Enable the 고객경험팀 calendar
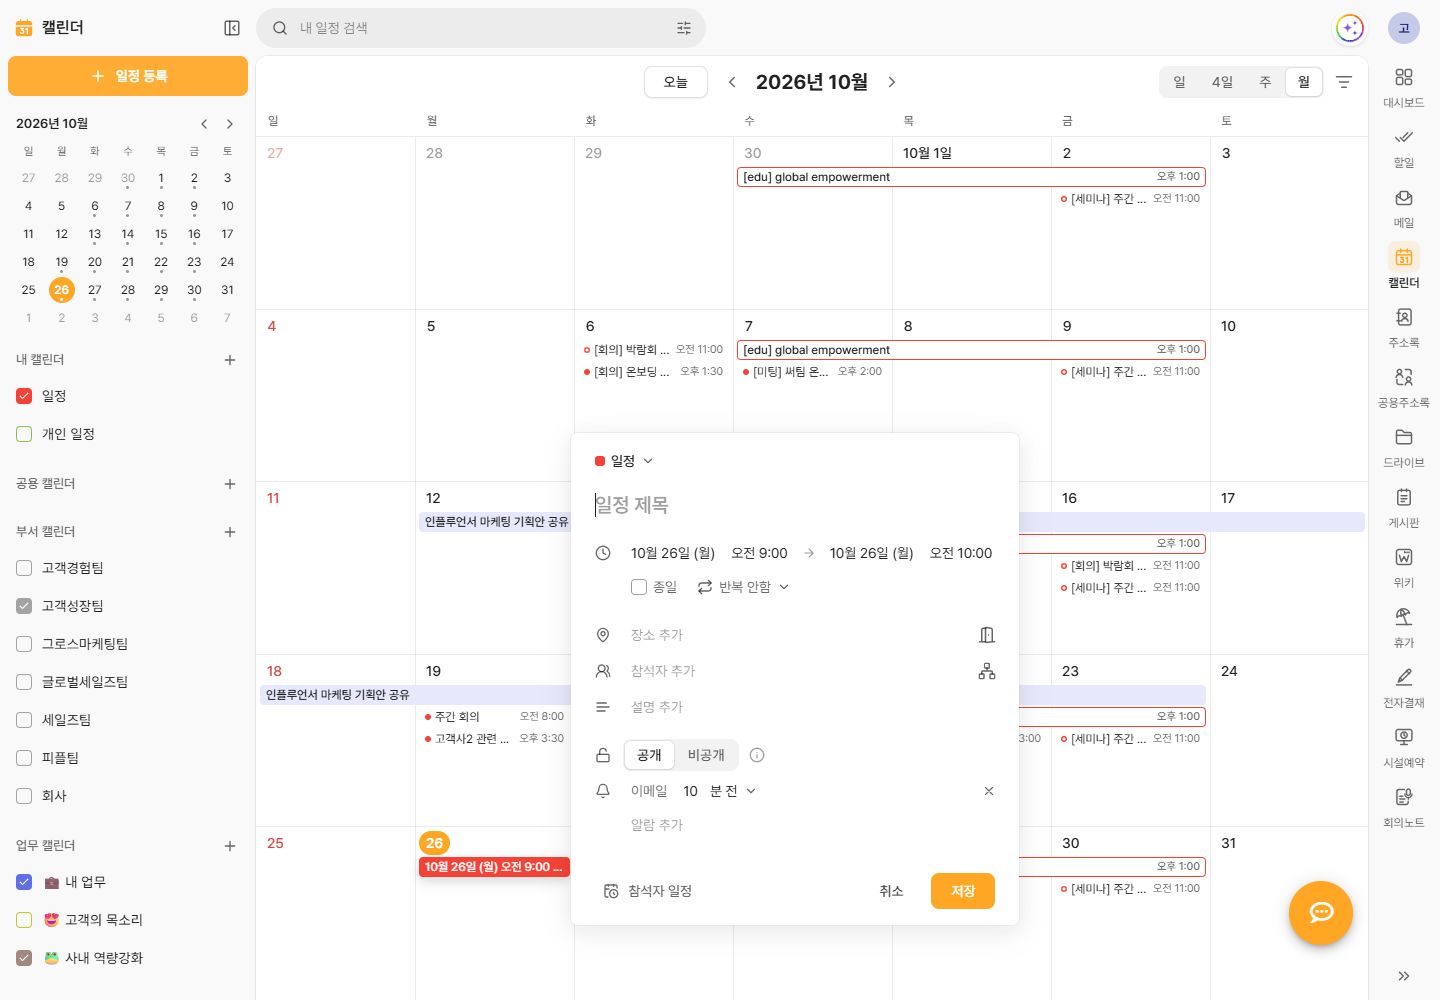This screenshot has height=1000, width=1440. (x=24, y=568)
